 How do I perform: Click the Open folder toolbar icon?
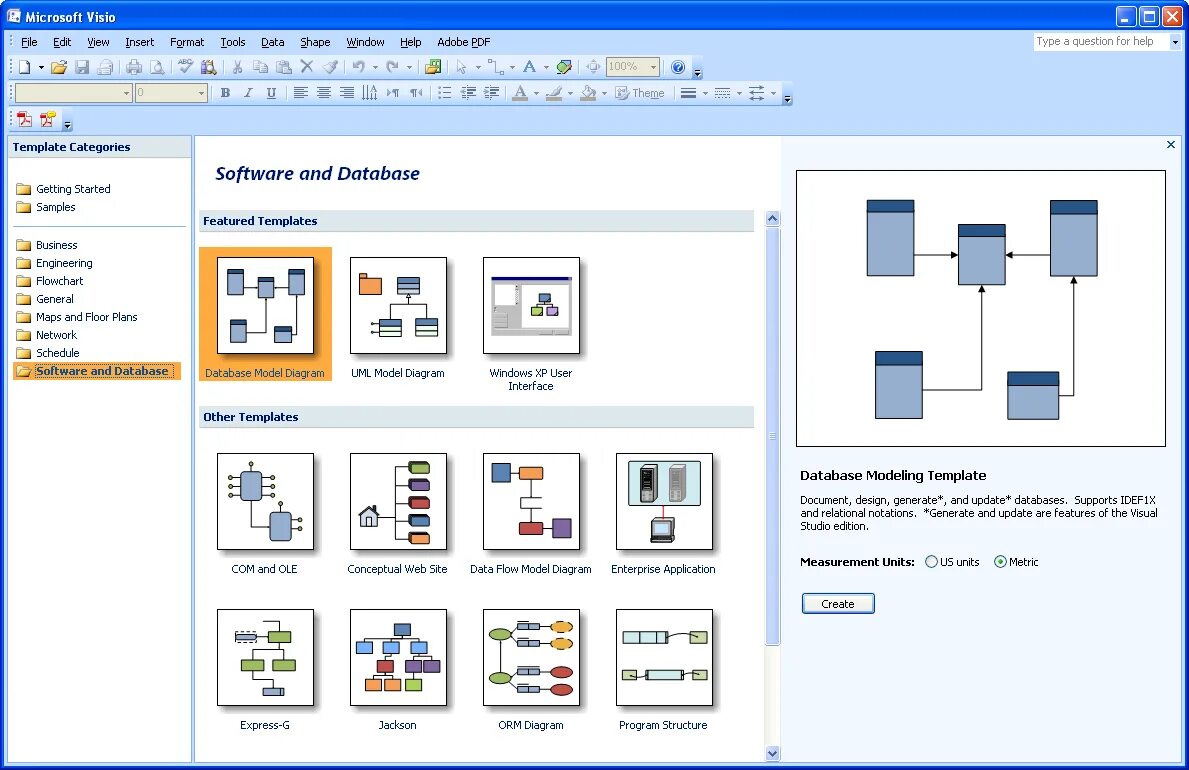tap(58, 67)
